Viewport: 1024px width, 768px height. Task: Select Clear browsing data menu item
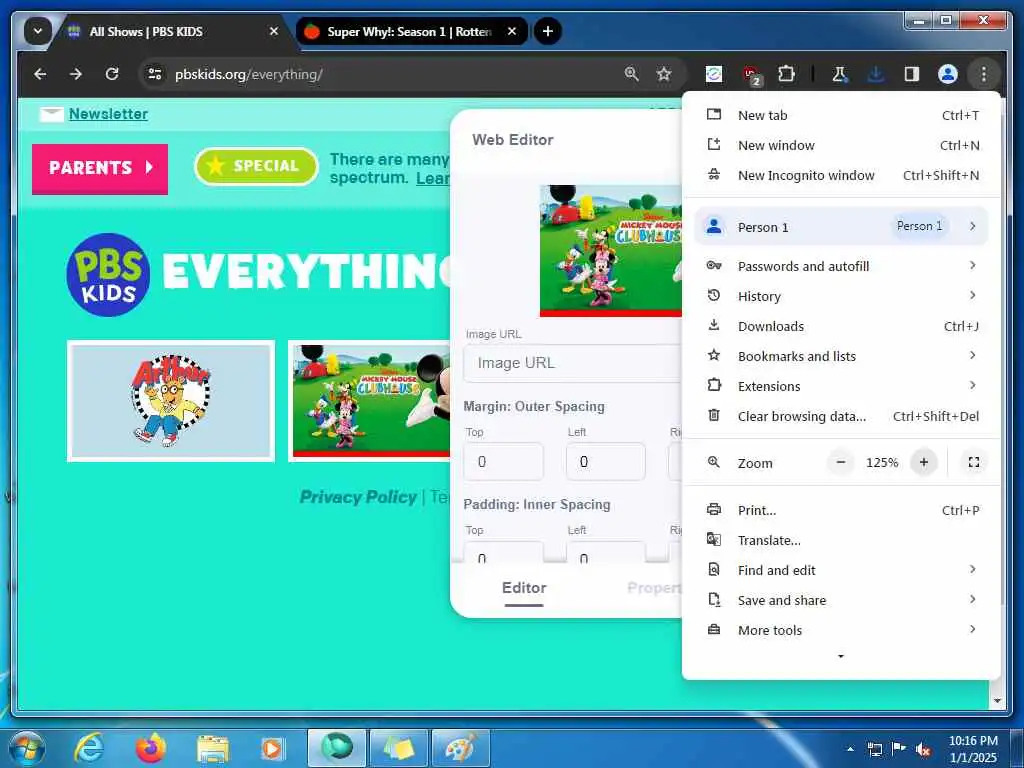841,416
